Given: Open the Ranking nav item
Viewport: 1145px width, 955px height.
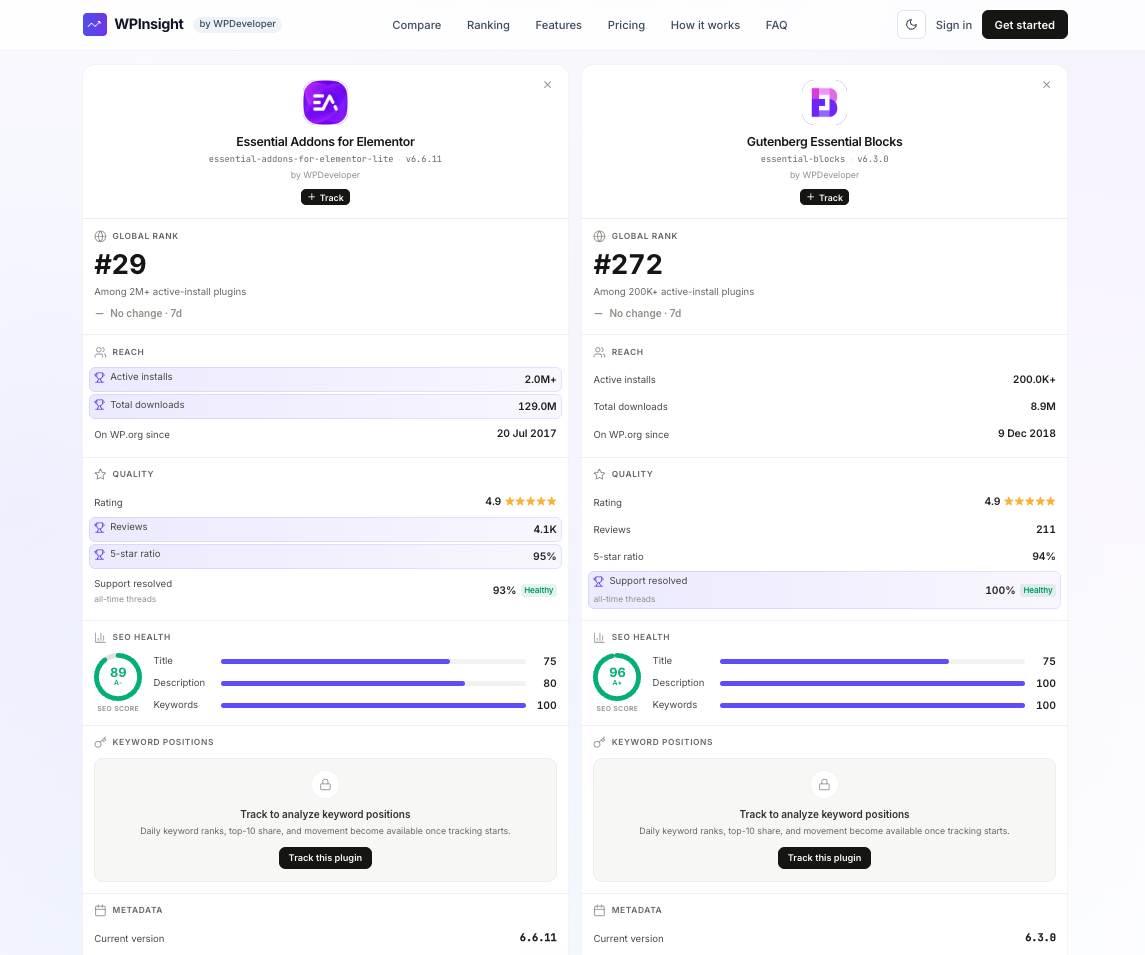Looking at the screenshot, I should 488,25.
